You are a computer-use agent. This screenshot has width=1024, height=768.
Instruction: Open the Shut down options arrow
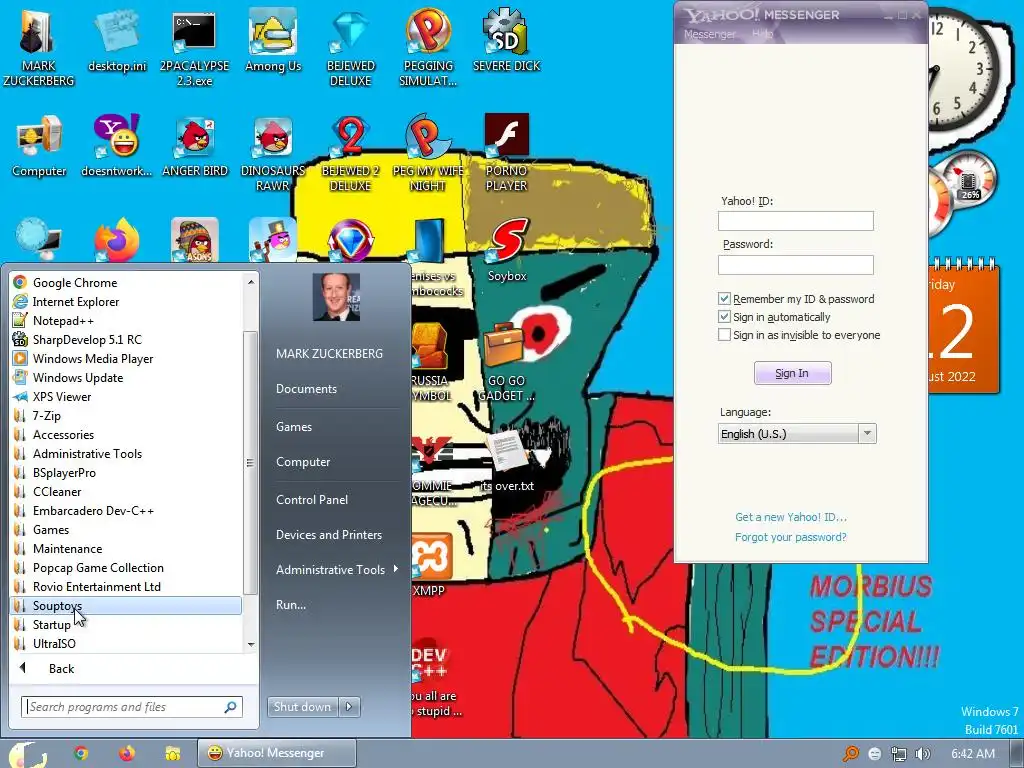point(349,707)
